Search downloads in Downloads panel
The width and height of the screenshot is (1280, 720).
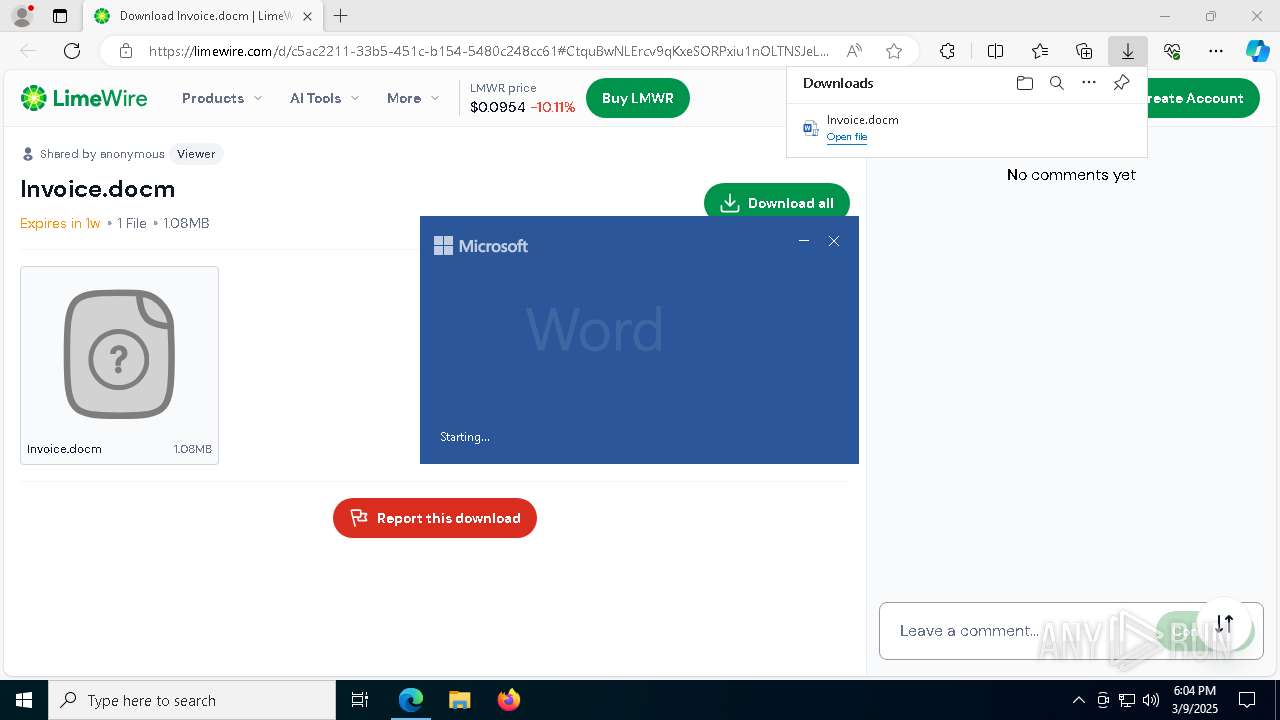[1056, 83]
